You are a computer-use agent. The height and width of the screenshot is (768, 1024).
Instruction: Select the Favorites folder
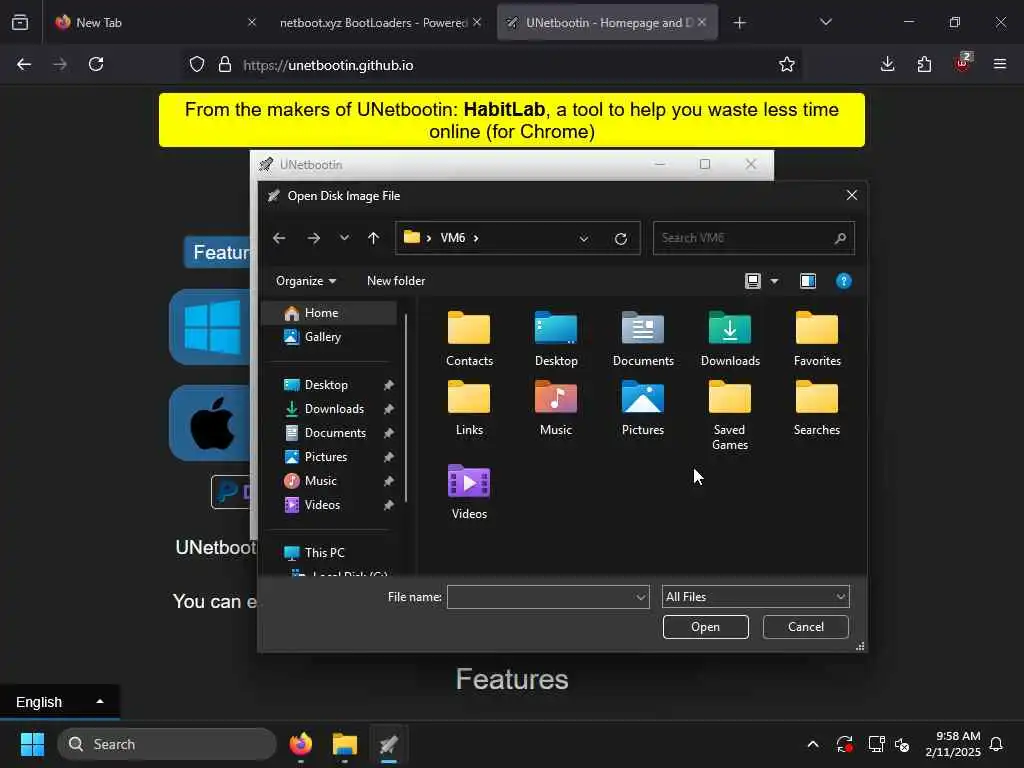click(816, 328)
